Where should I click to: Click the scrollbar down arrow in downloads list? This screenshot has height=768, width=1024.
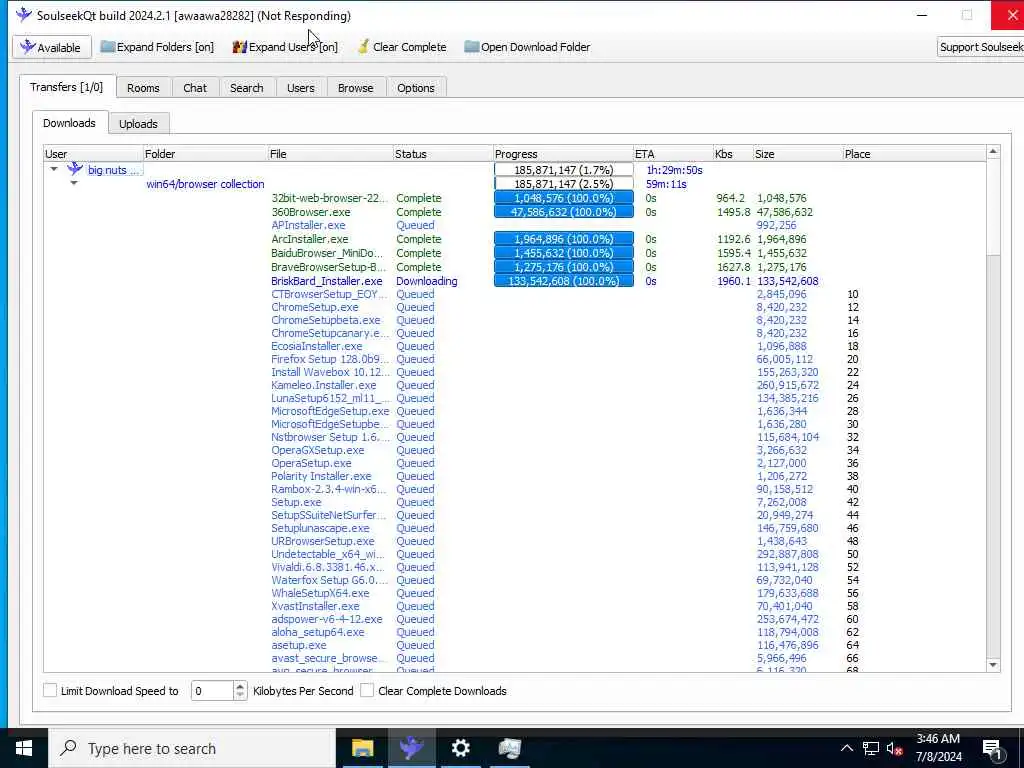coord(993,665)
